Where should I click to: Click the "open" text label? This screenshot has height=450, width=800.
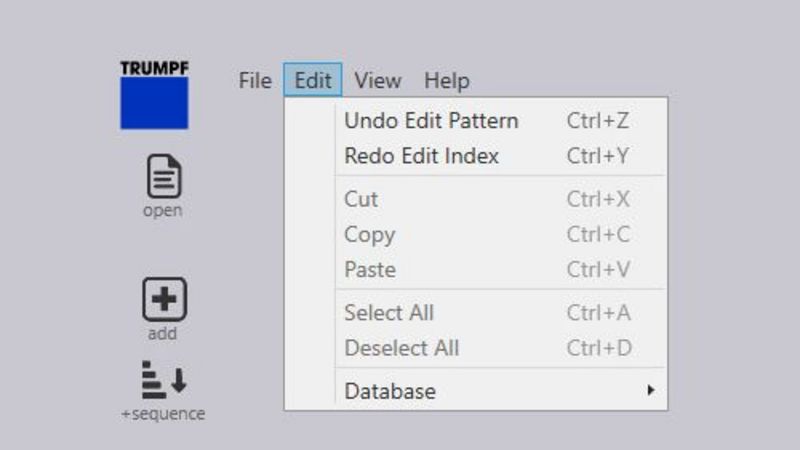click(x=162, y=211)
